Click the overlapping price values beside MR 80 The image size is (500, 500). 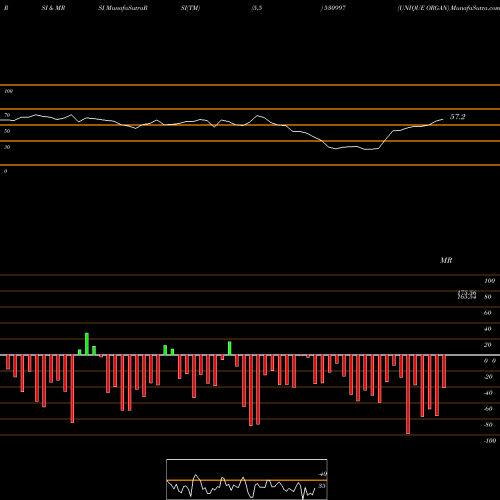pos(467,295)
